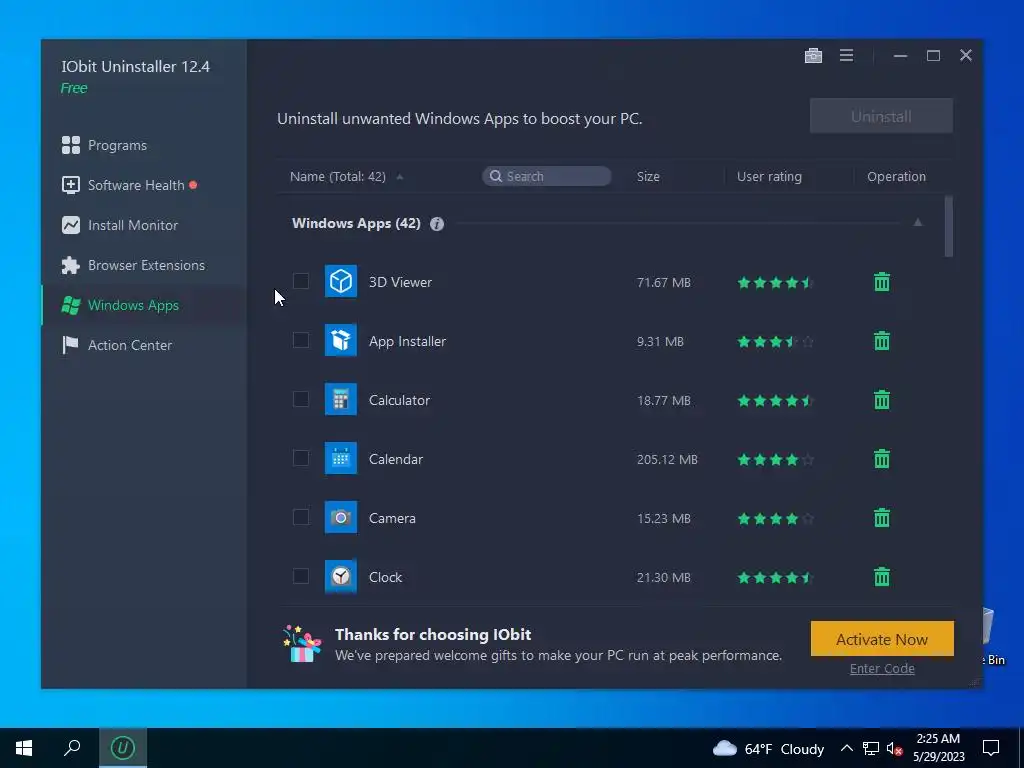Image resolution: width=1024 pixels, height=768 pixels.
Task: Delete Calculator using its trash icon
Action: (882, 400)
